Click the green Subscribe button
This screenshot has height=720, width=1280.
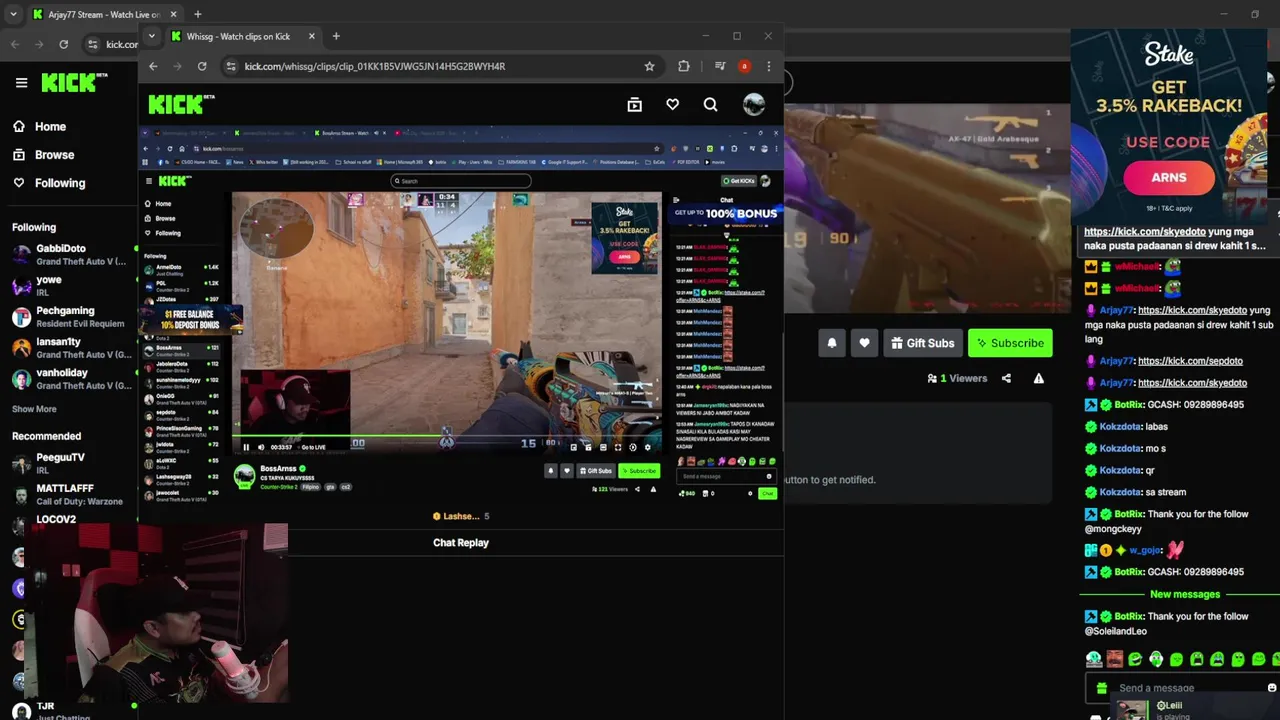click(1010, 343)
